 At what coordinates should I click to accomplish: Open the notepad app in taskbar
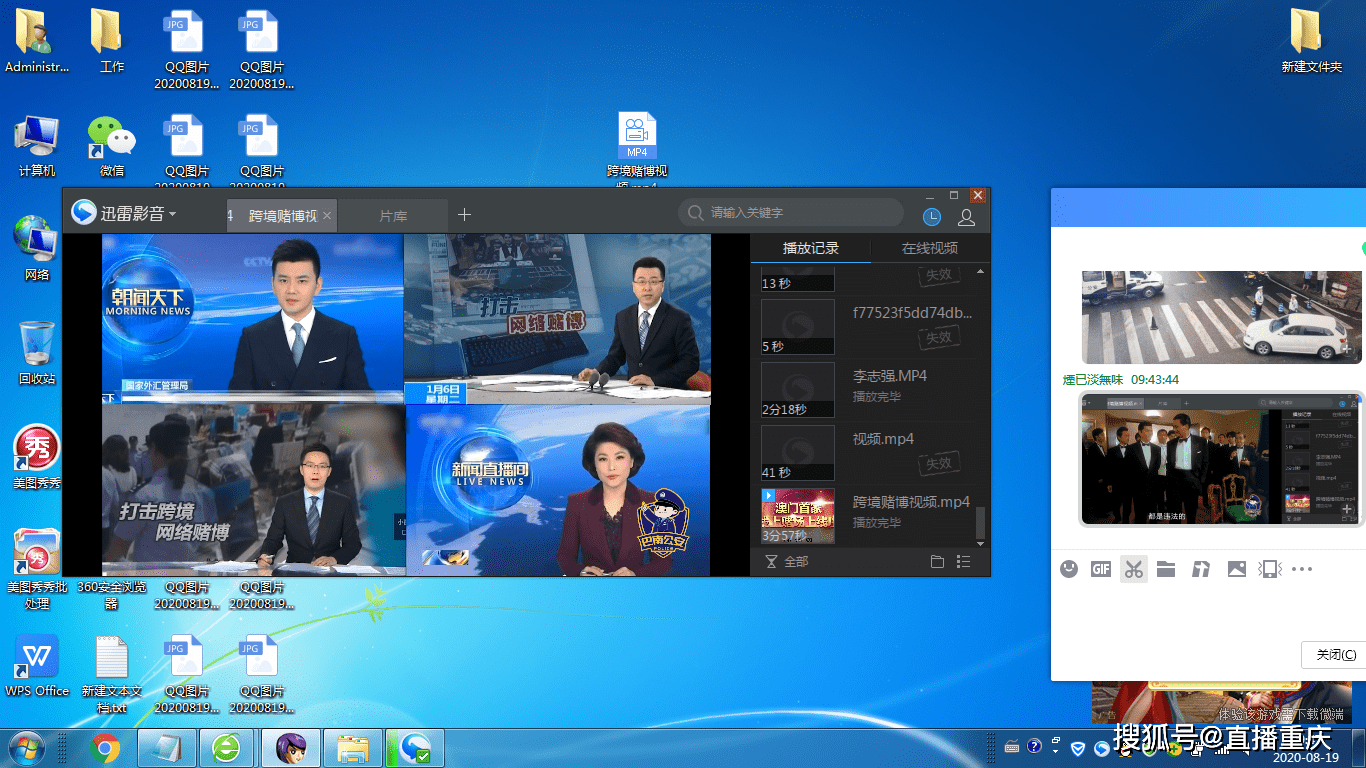[x=166, y=748]
